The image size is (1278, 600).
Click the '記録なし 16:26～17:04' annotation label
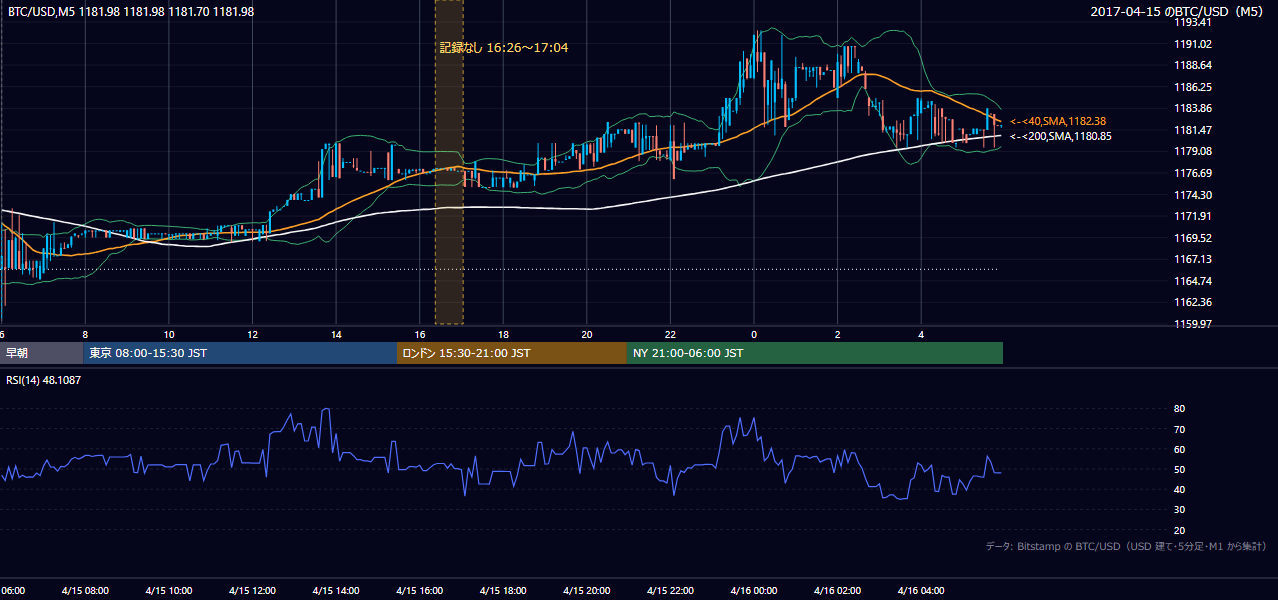click(x=504, y=47)
